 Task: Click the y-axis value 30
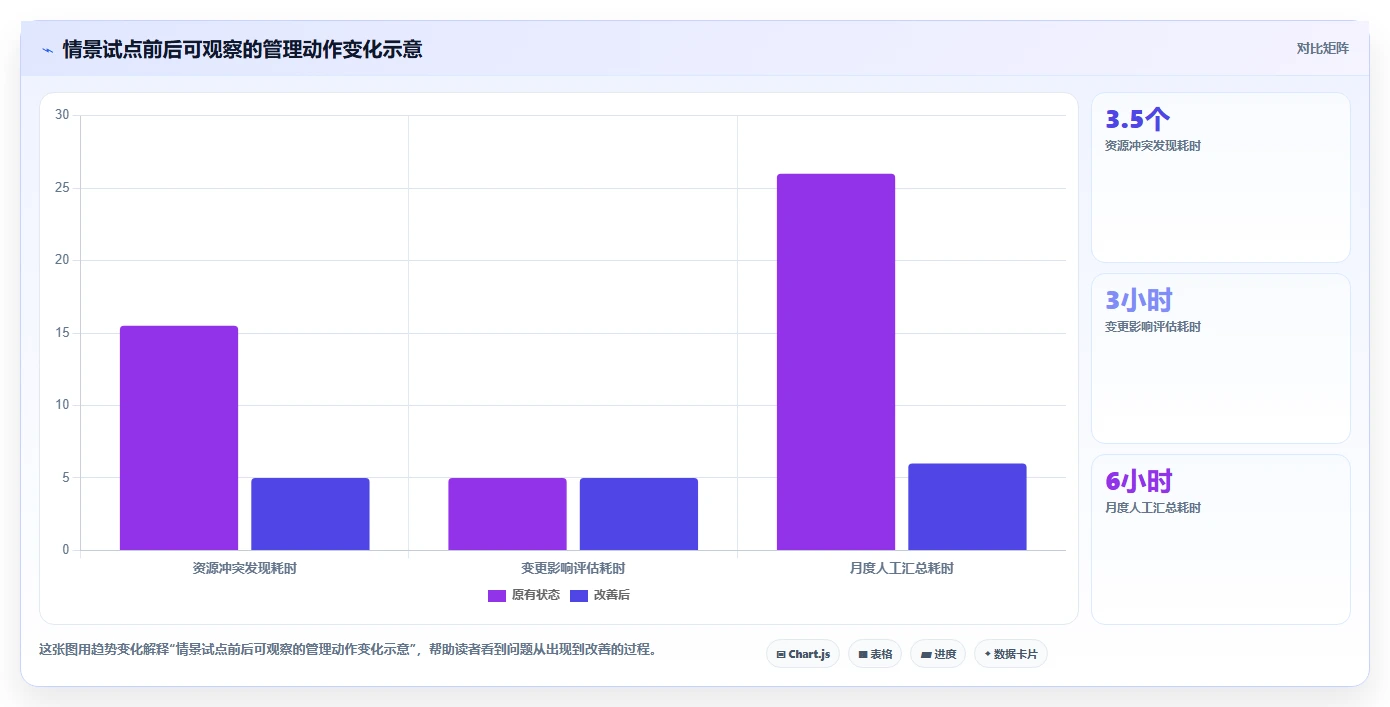(62, 115)
